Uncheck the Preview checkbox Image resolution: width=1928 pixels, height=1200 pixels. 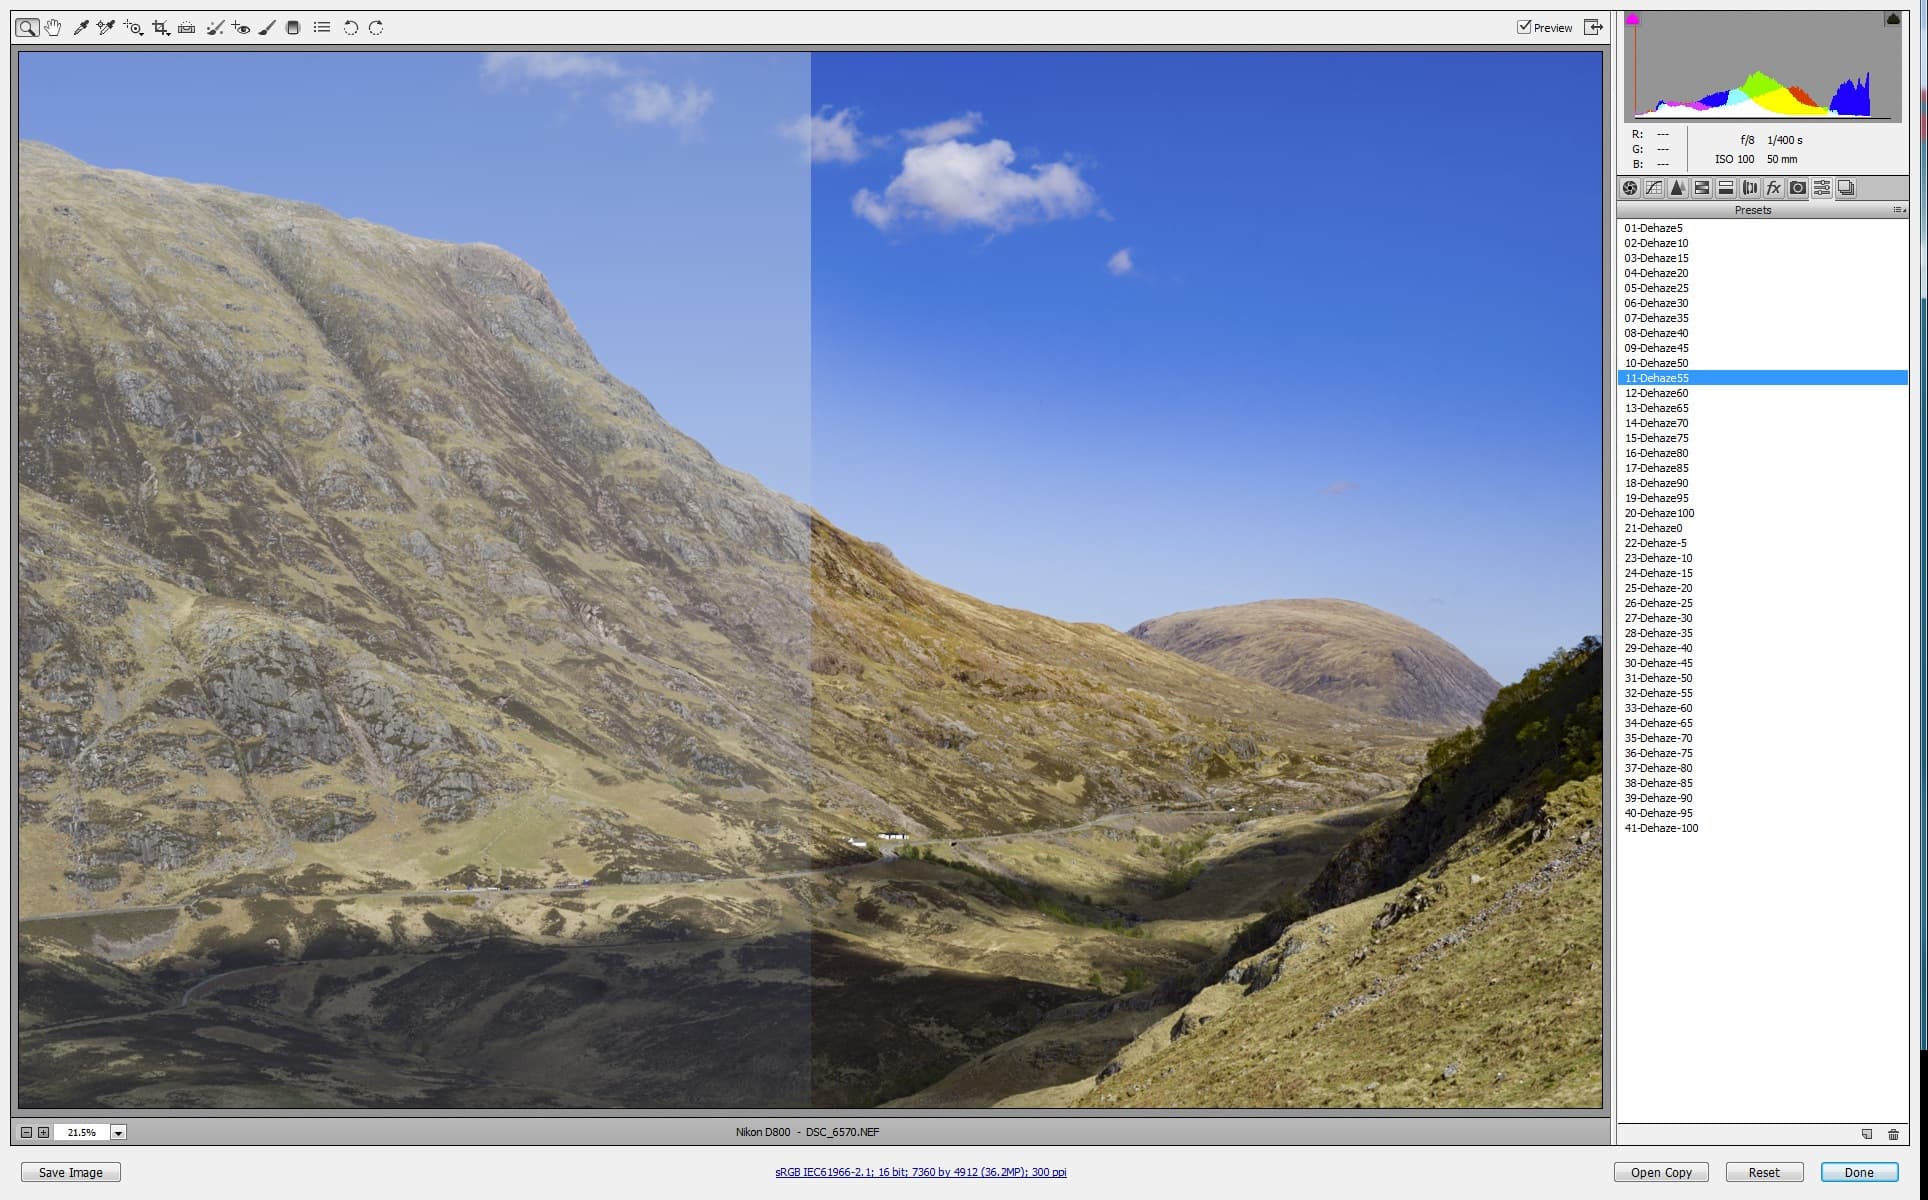(x=1526, y=27)
